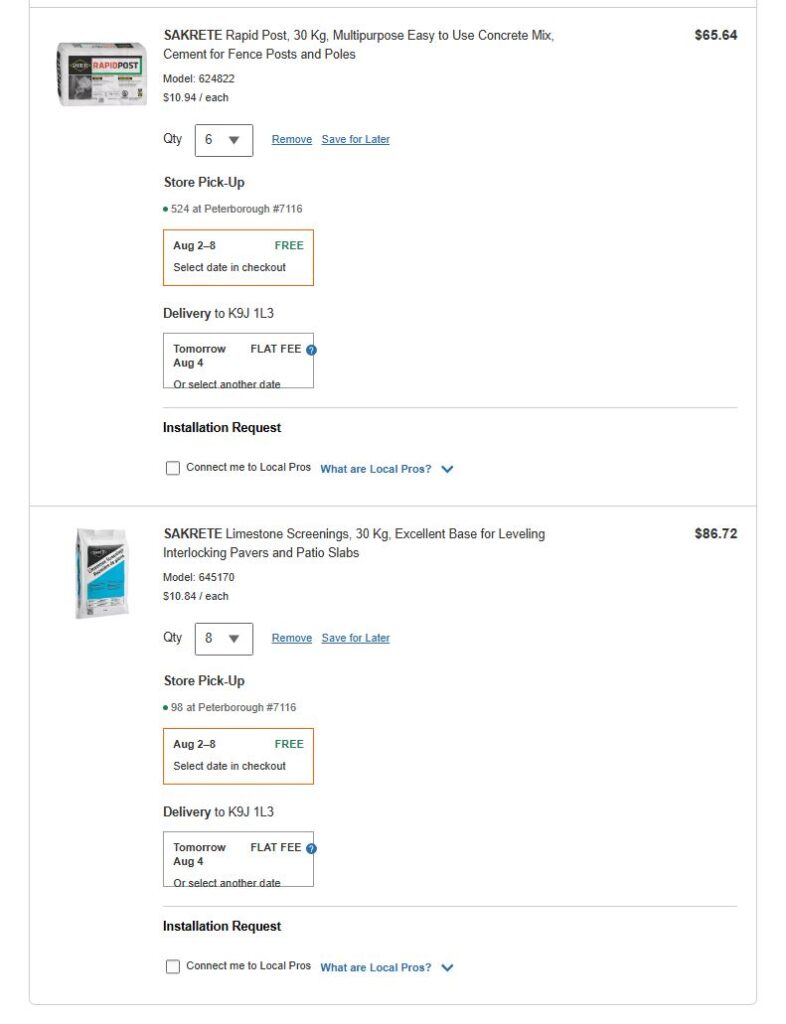This screenshot has width=786, height=1024.
Task: Open quantity dropdown showing 6
Action: (223, 140)
